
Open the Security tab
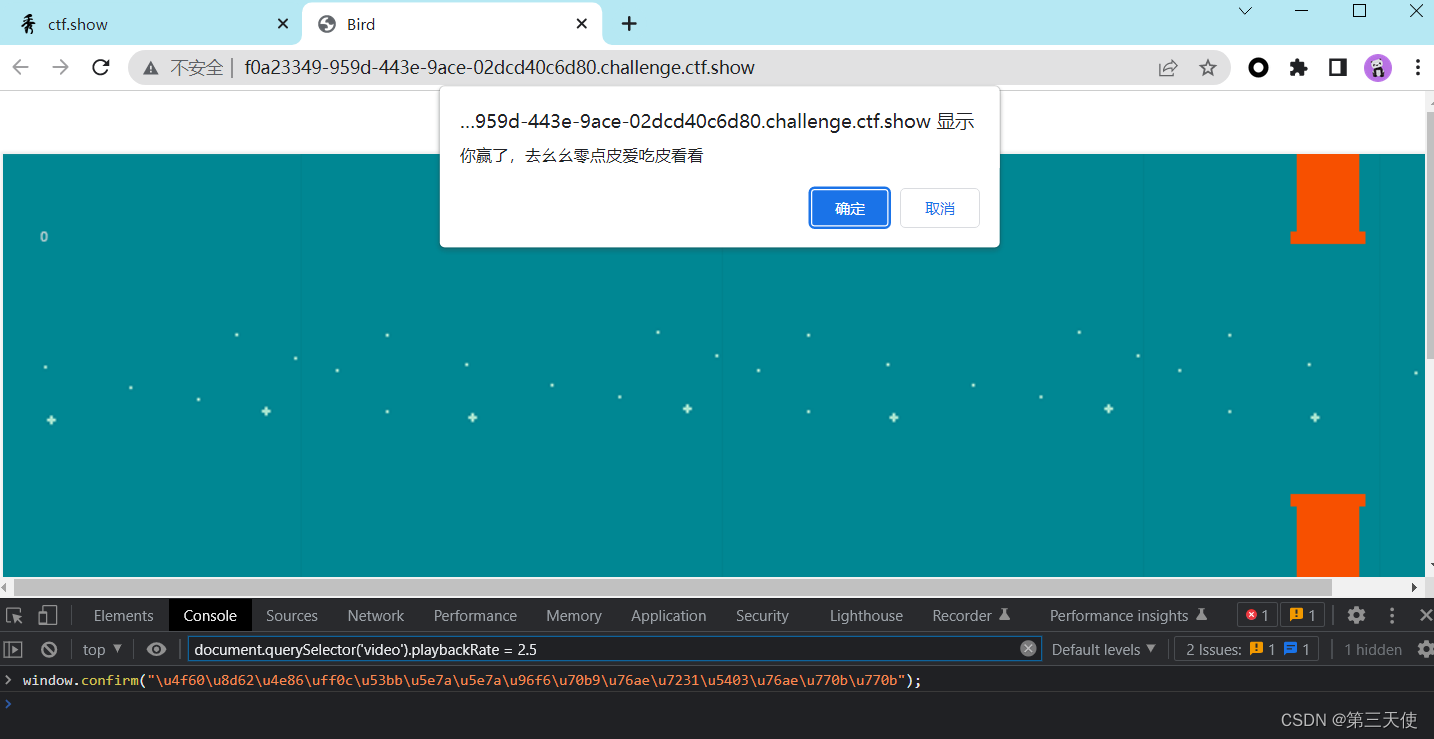[762, 615]
